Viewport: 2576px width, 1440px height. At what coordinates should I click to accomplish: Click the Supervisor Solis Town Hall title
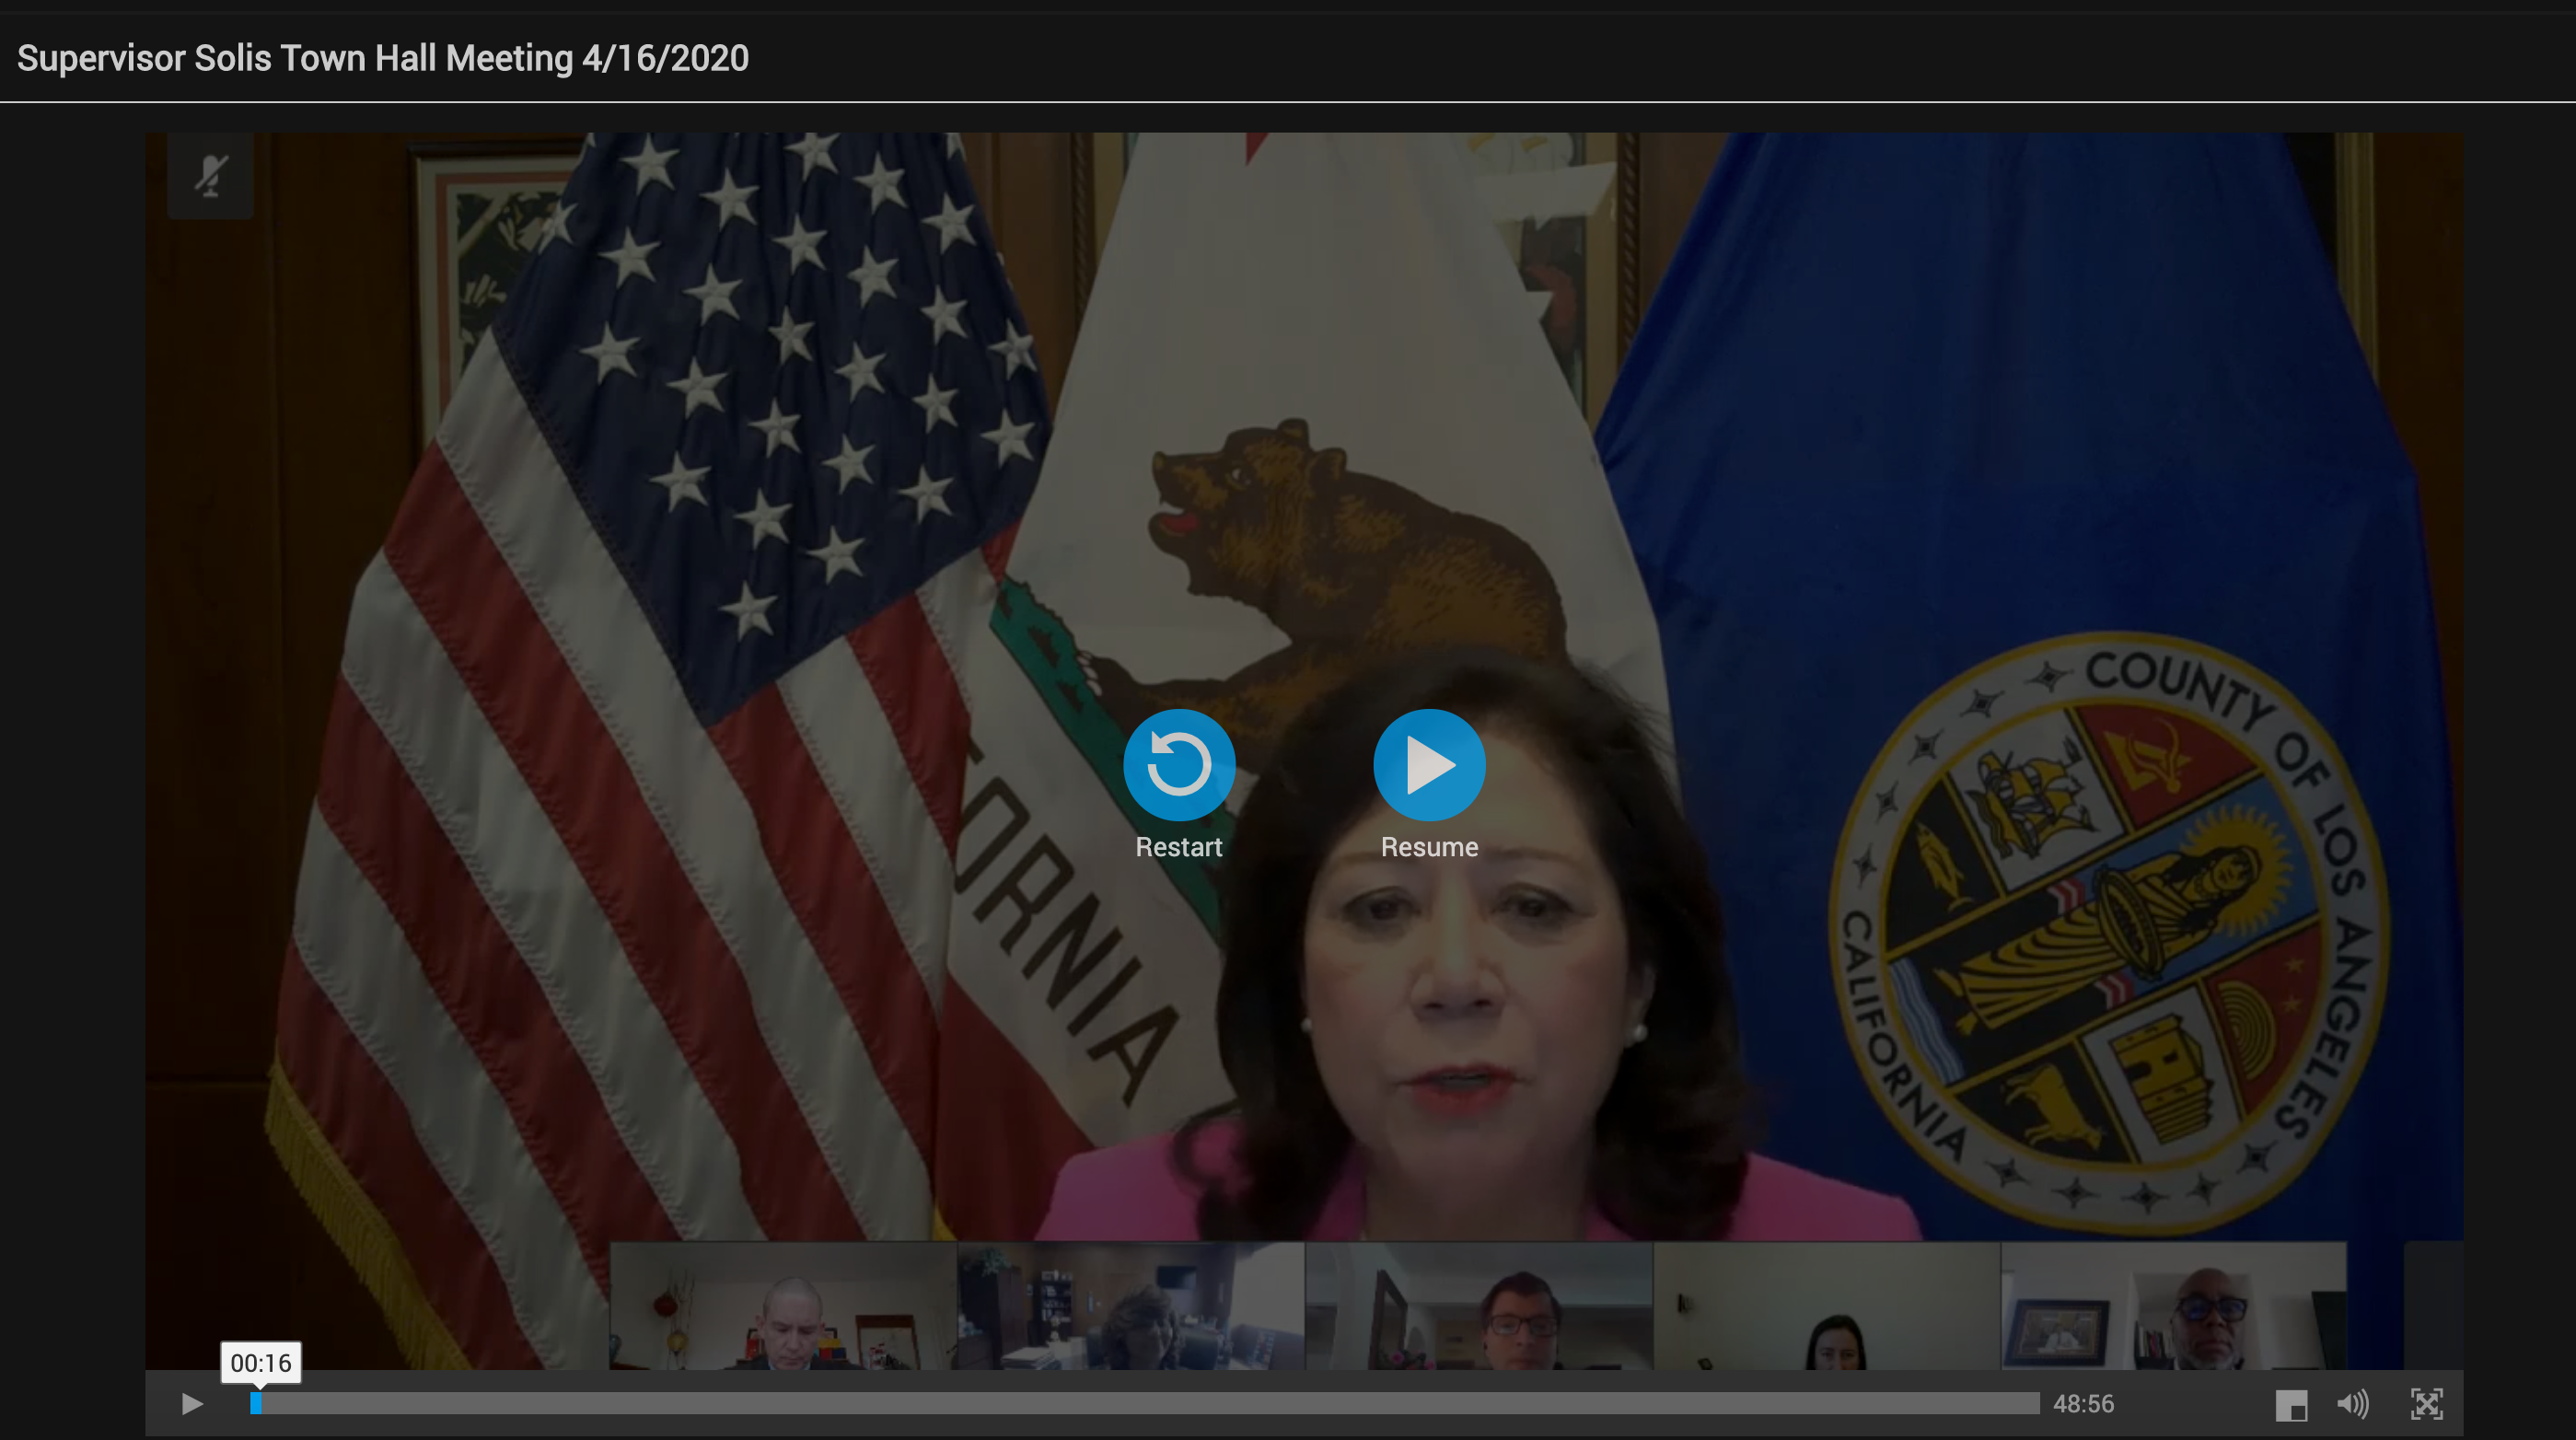pos(383,58)
